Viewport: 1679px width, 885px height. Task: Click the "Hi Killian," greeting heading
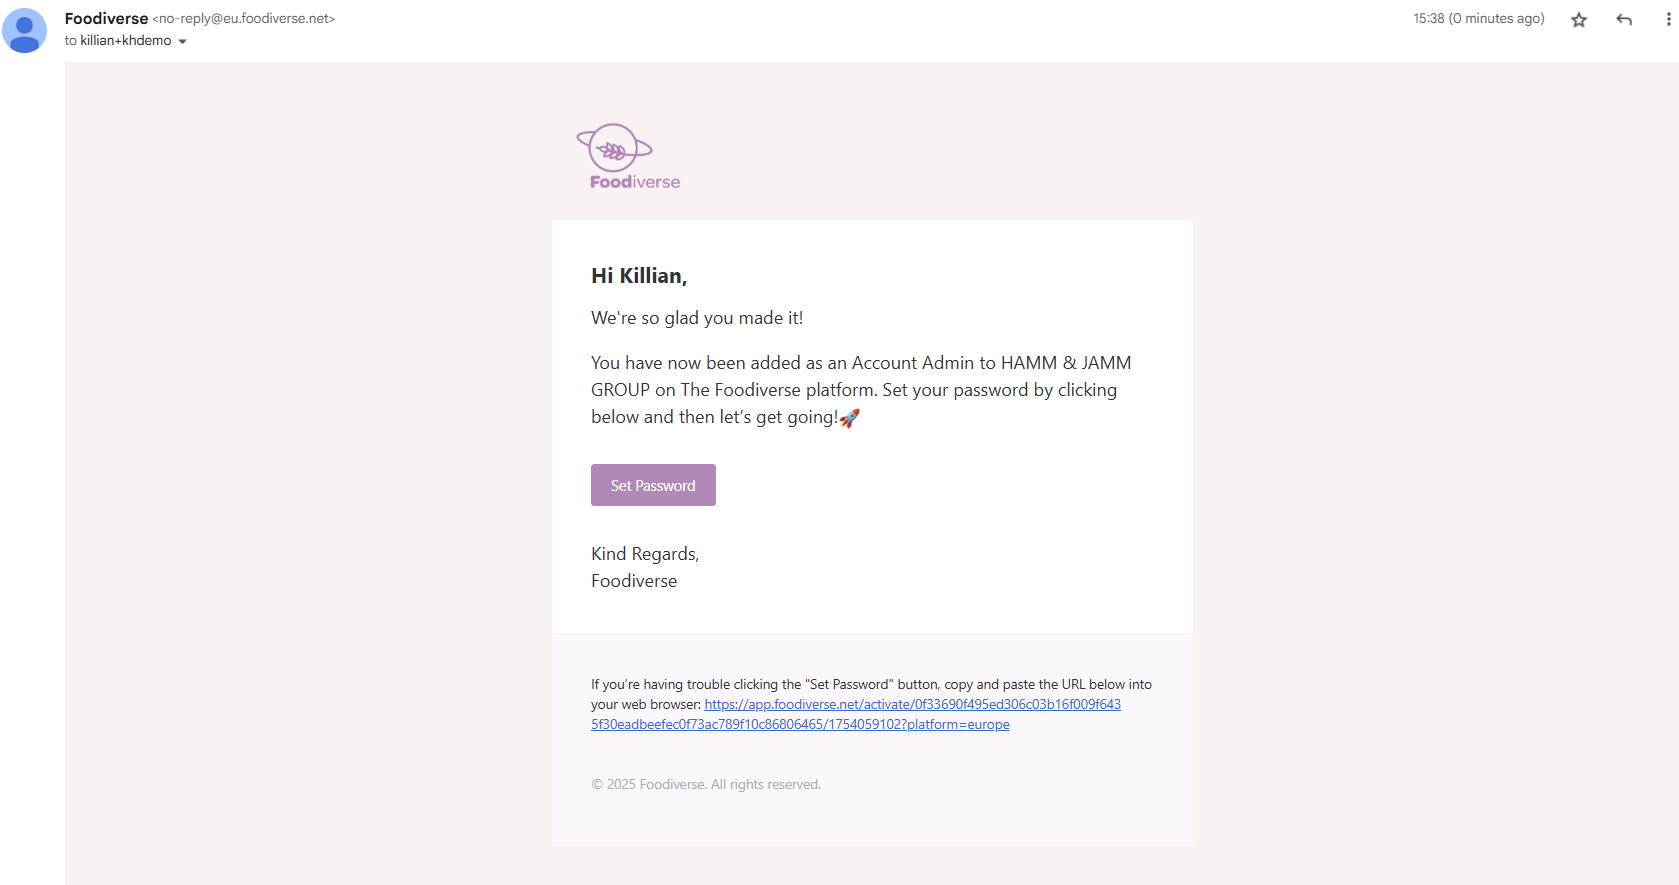tap(639, 276)
